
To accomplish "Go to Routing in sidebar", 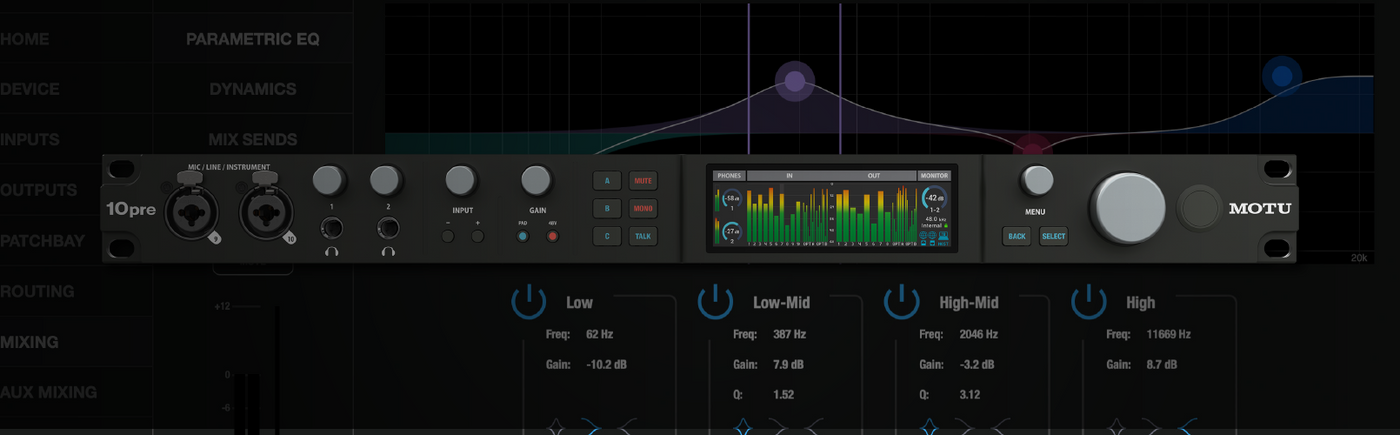I will 38,291.
